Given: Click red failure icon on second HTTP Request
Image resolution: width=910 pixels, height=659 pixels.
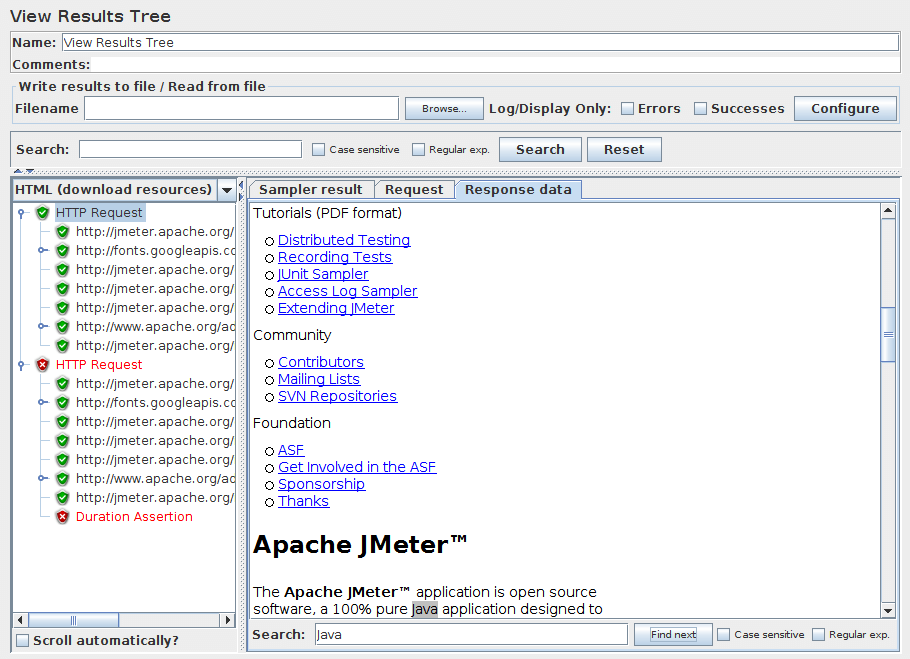Looking at the screenshot, I should 42,364.
